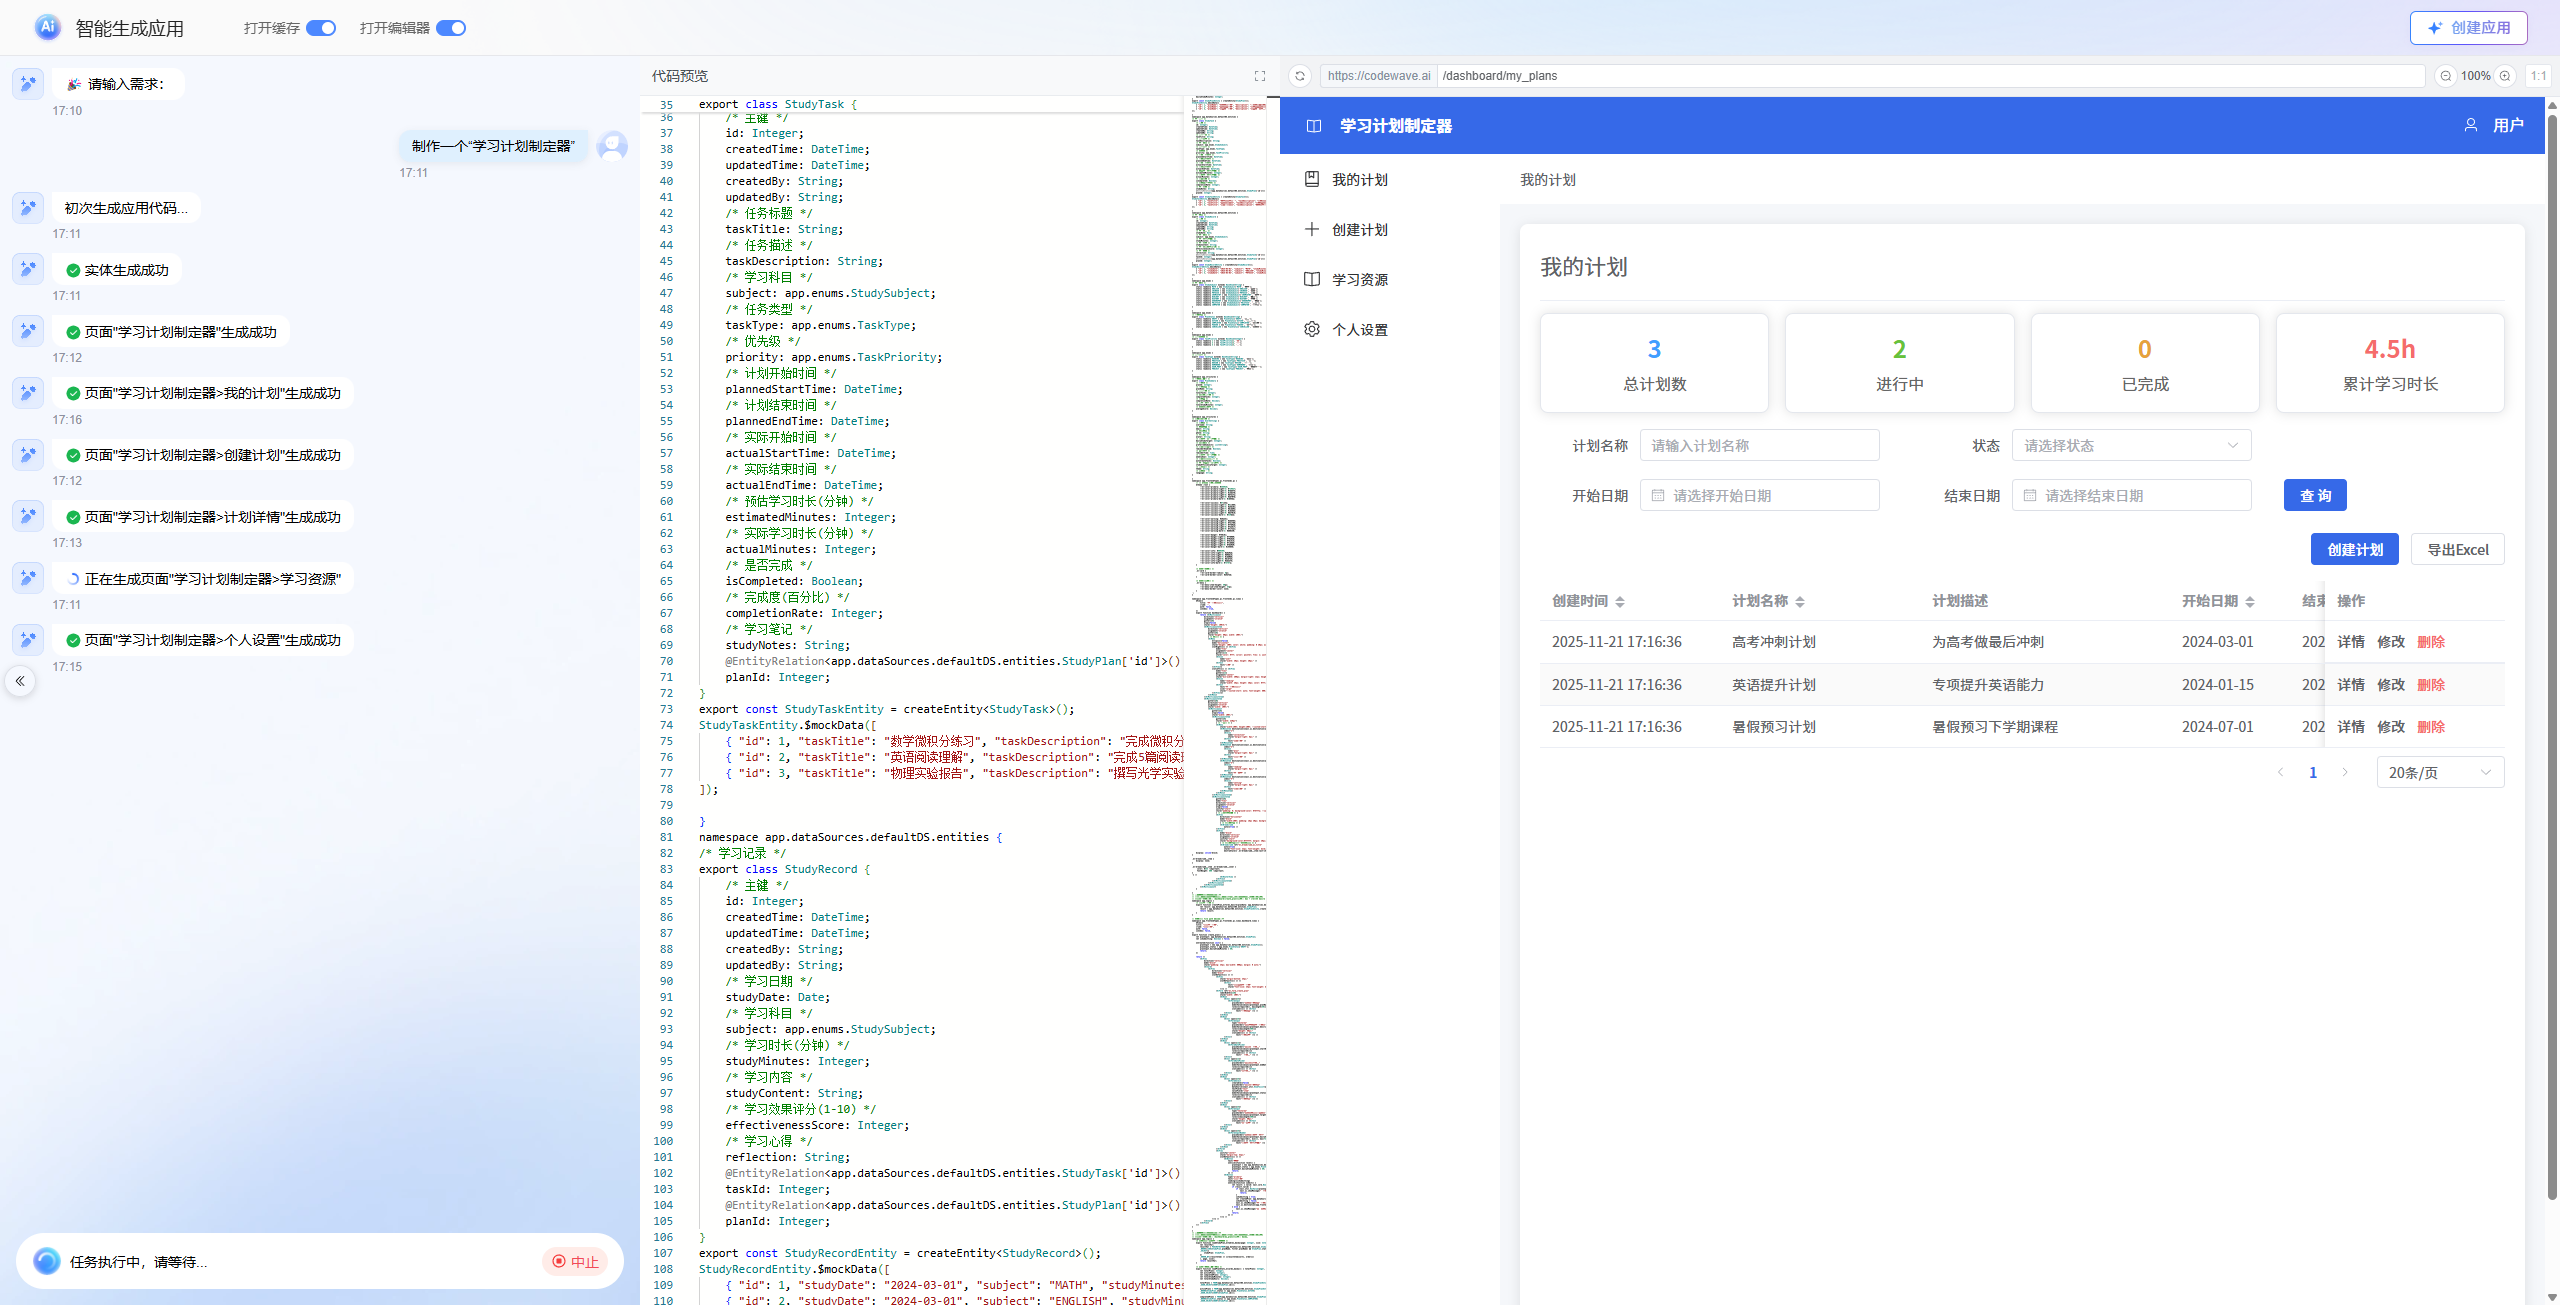The width and height of the screenshot is (2560, 1305).
Task: Click the 1:1 scale reset icon
Action: [x=2538, y=76]
